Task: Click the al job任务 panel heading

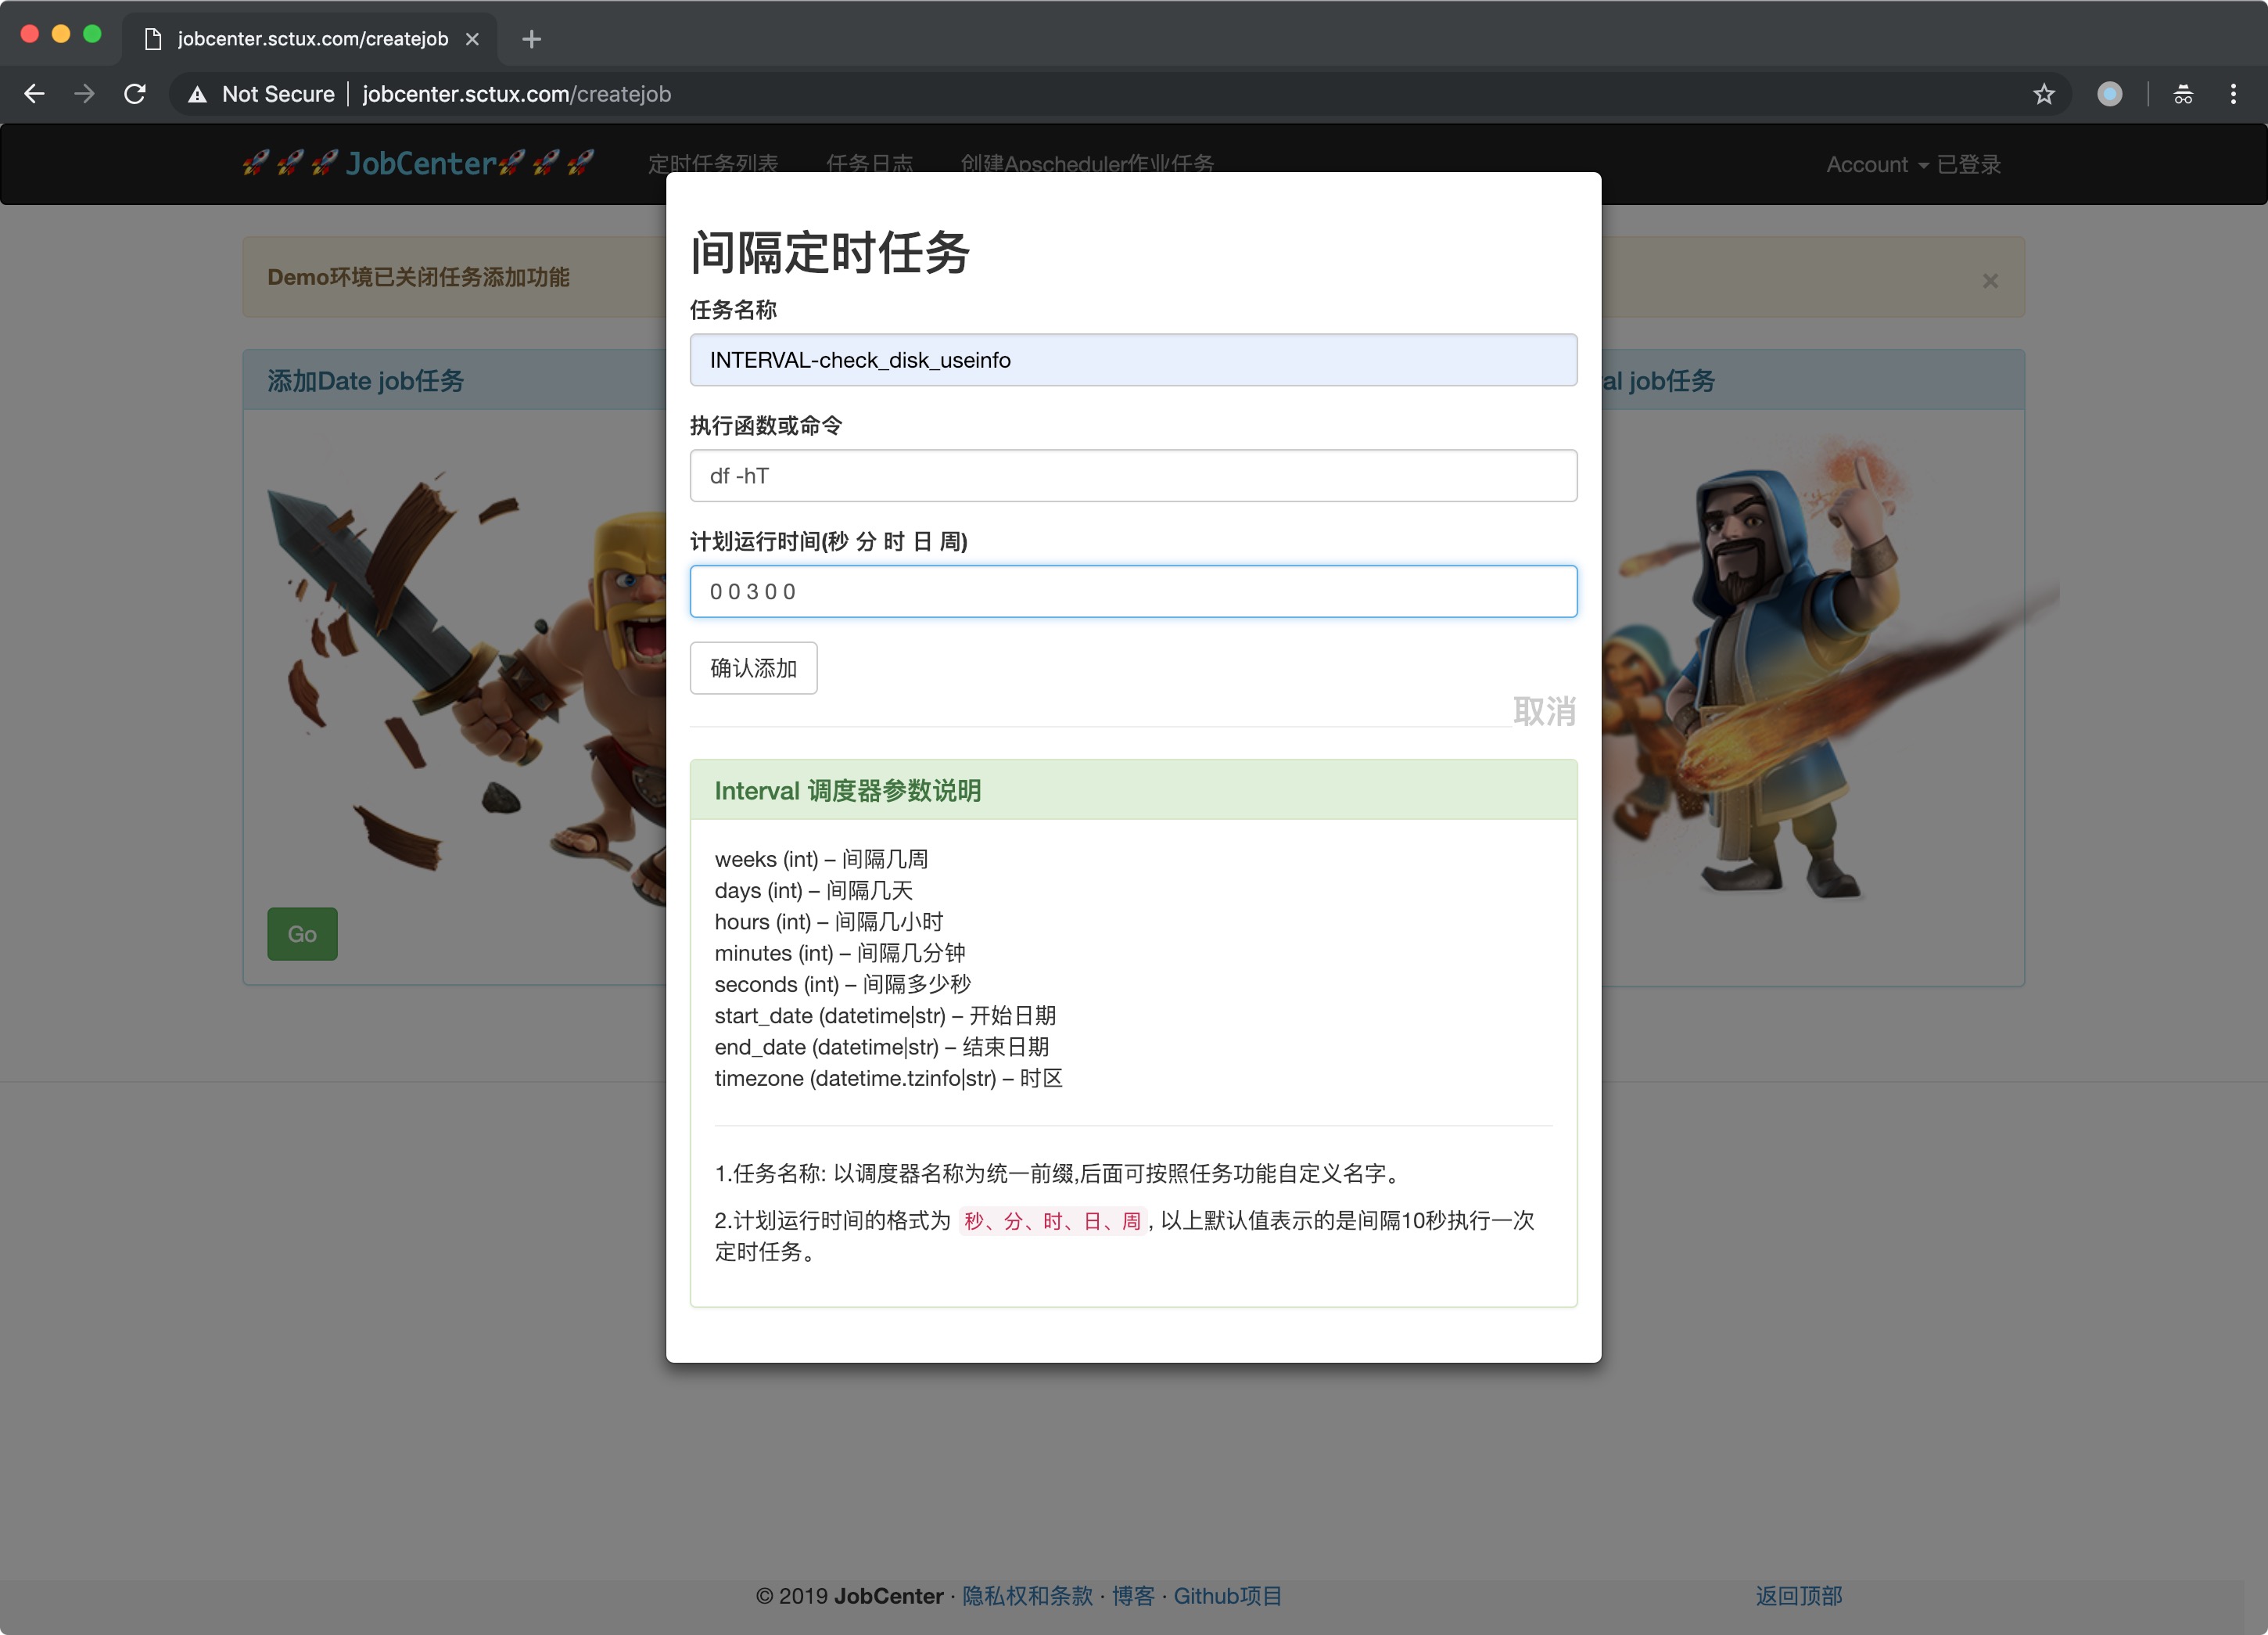Action: 1659,381
